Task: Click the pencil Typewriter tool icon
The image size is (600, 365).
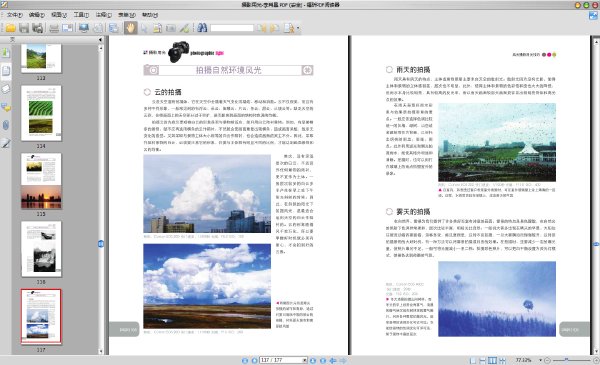Action: click(184, 28)
